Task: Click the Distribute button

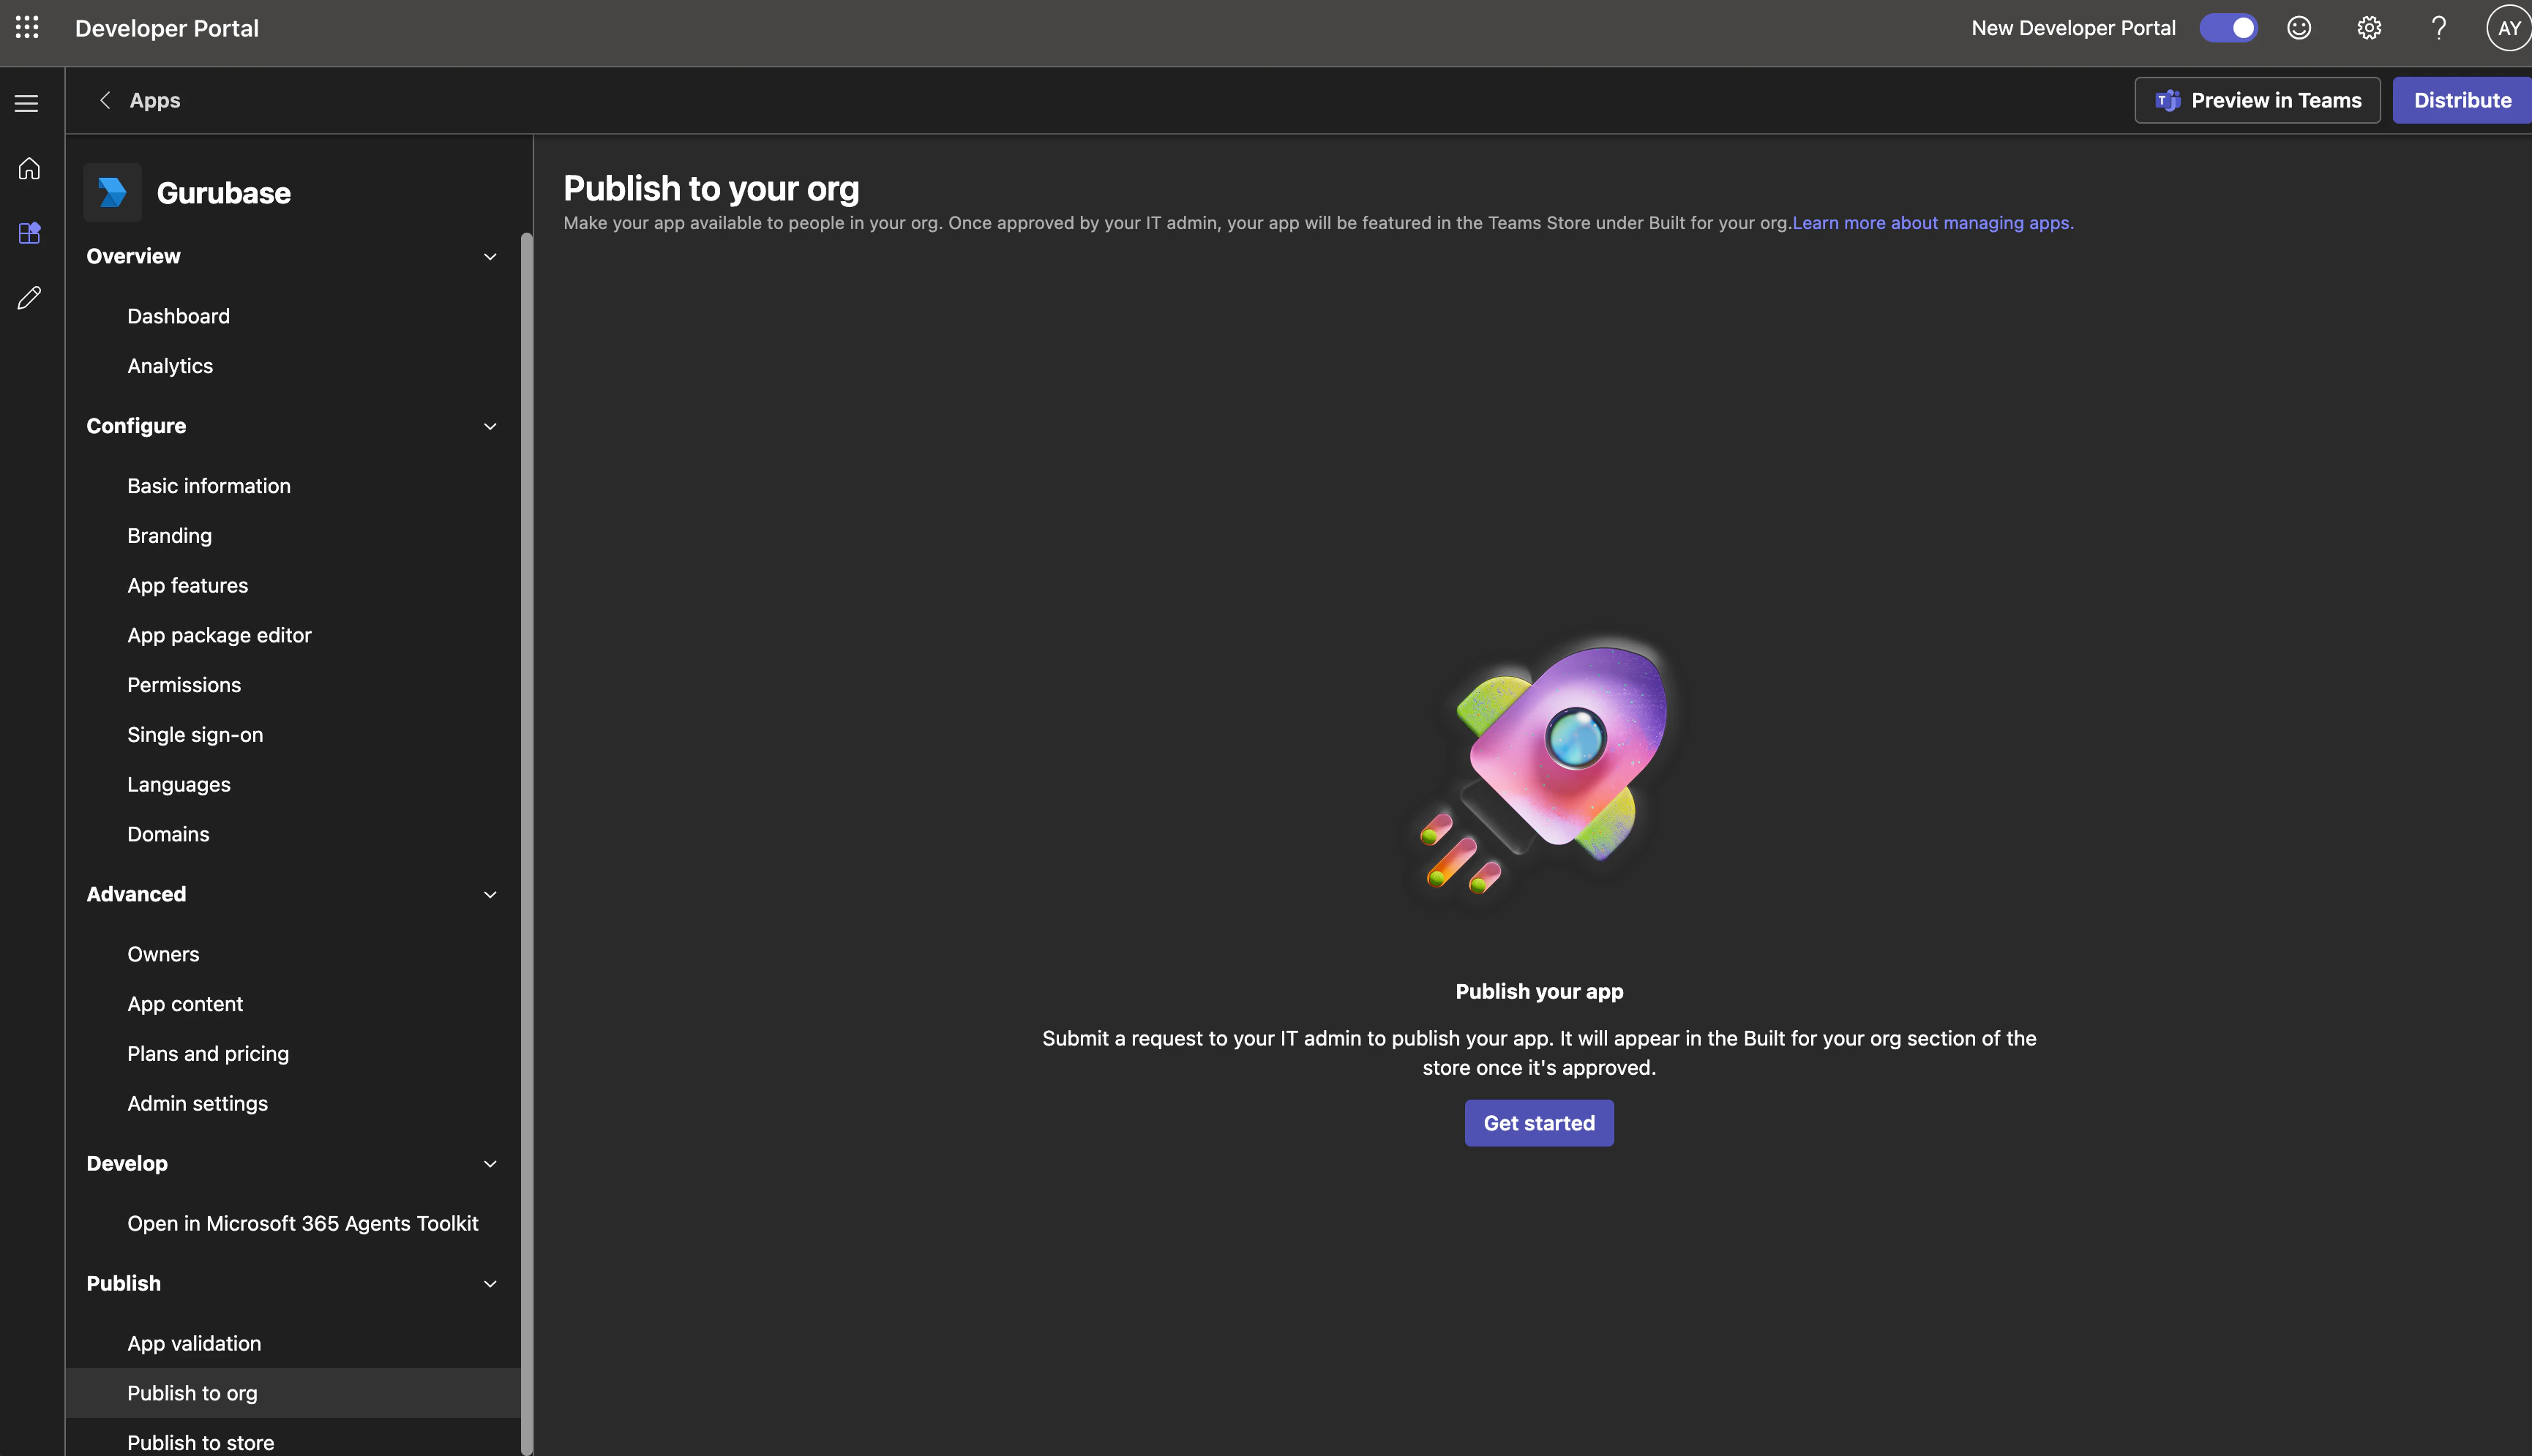Action: 2462,100
